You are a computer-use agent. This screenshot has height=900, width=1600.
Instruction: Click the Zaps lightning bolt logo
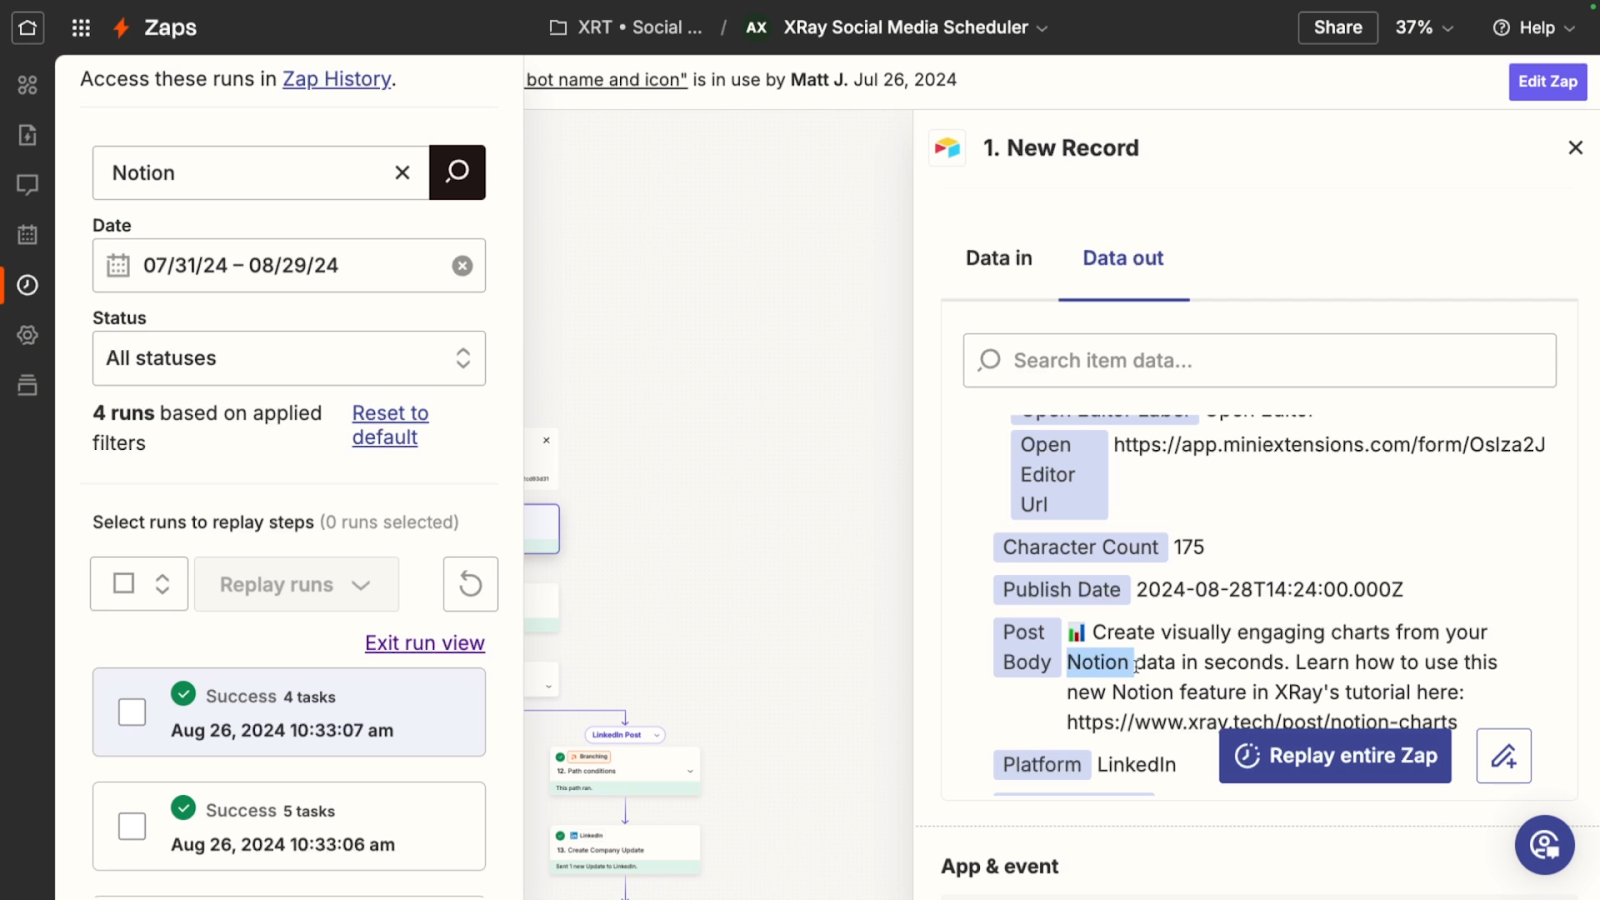(121, 28)
